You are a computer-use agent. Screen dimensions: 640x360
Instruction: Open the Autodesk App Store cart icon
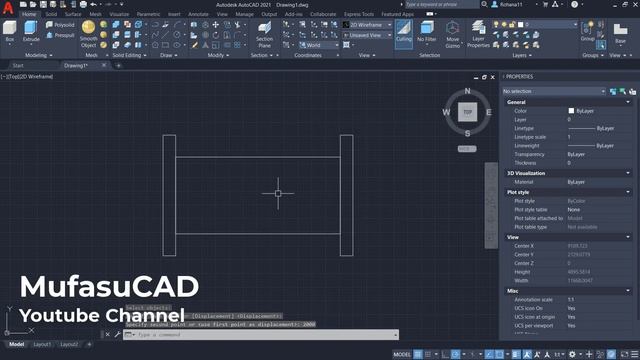click(x=545, y=4)
